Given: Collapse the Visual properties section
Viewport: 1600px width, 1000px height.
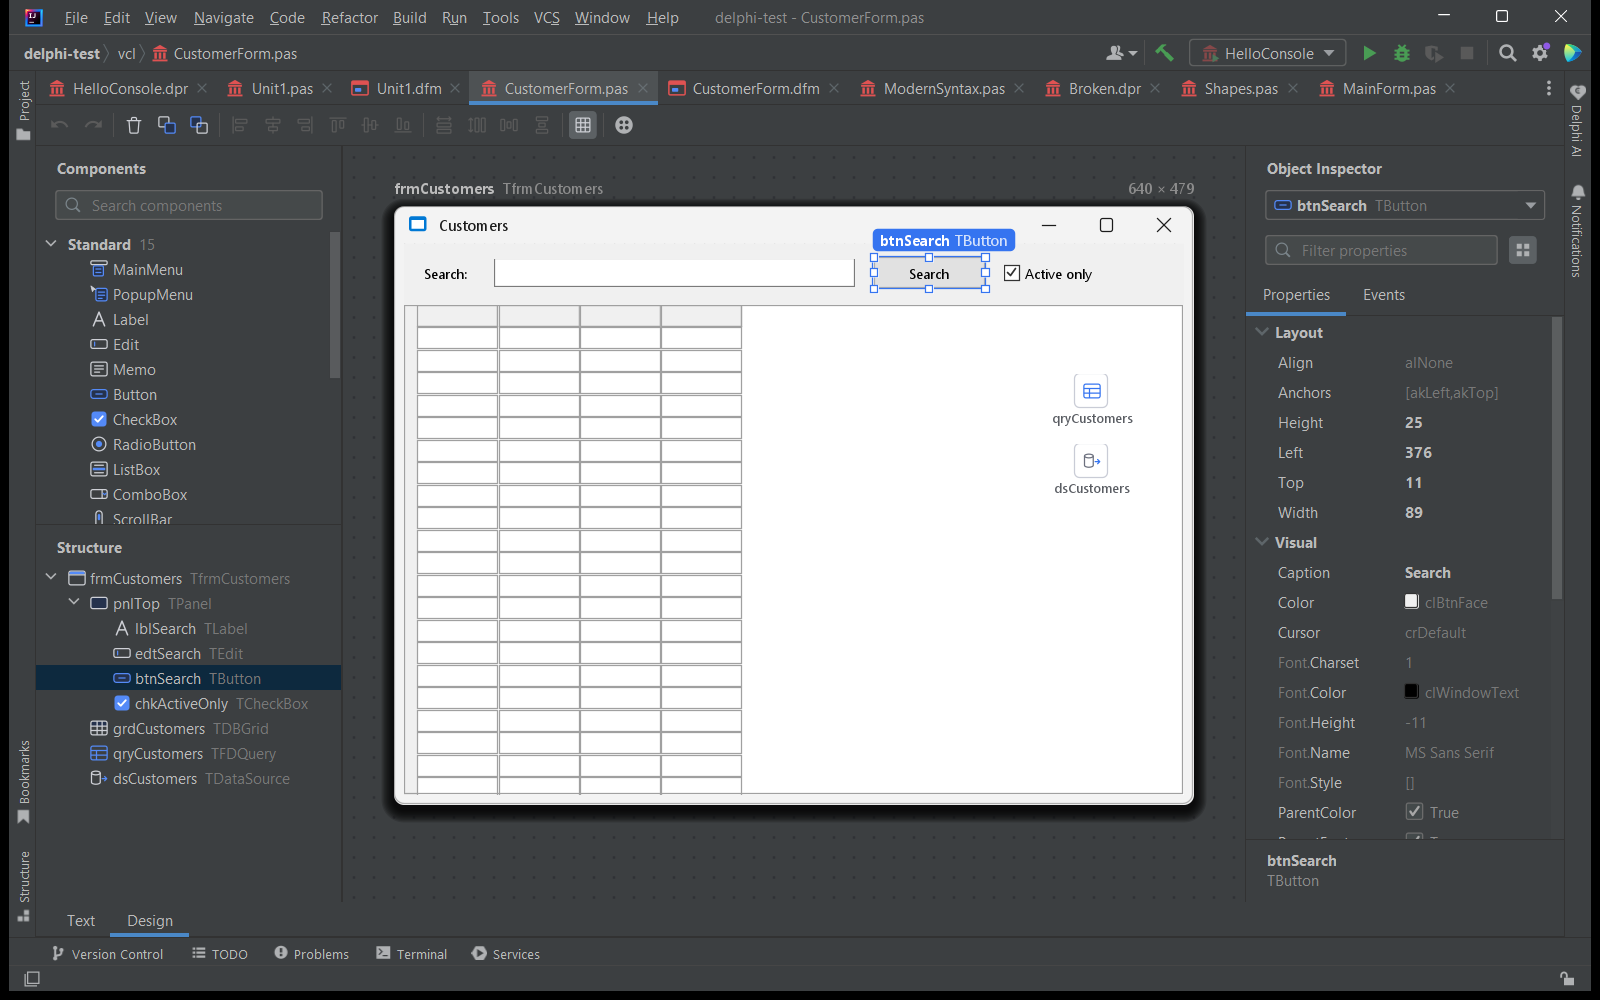Looking at the screenshot, I should (x=1262, y=542).
